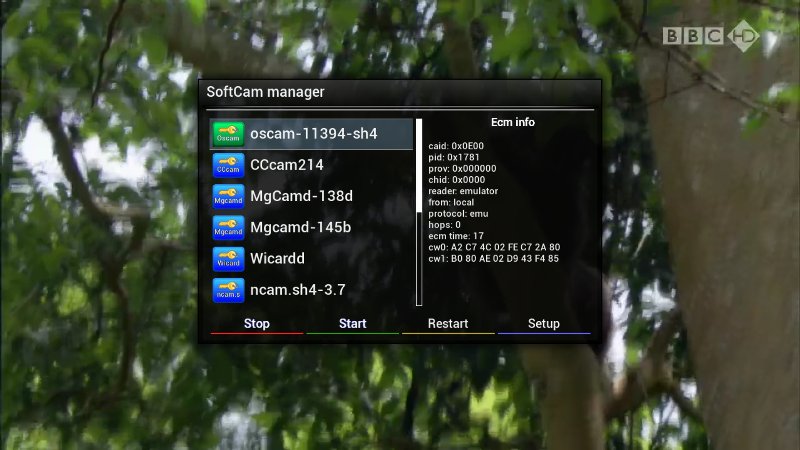Pick Mgcamd-145b from the list
This screenshot has width=800, height=450.
coord(300,227)
